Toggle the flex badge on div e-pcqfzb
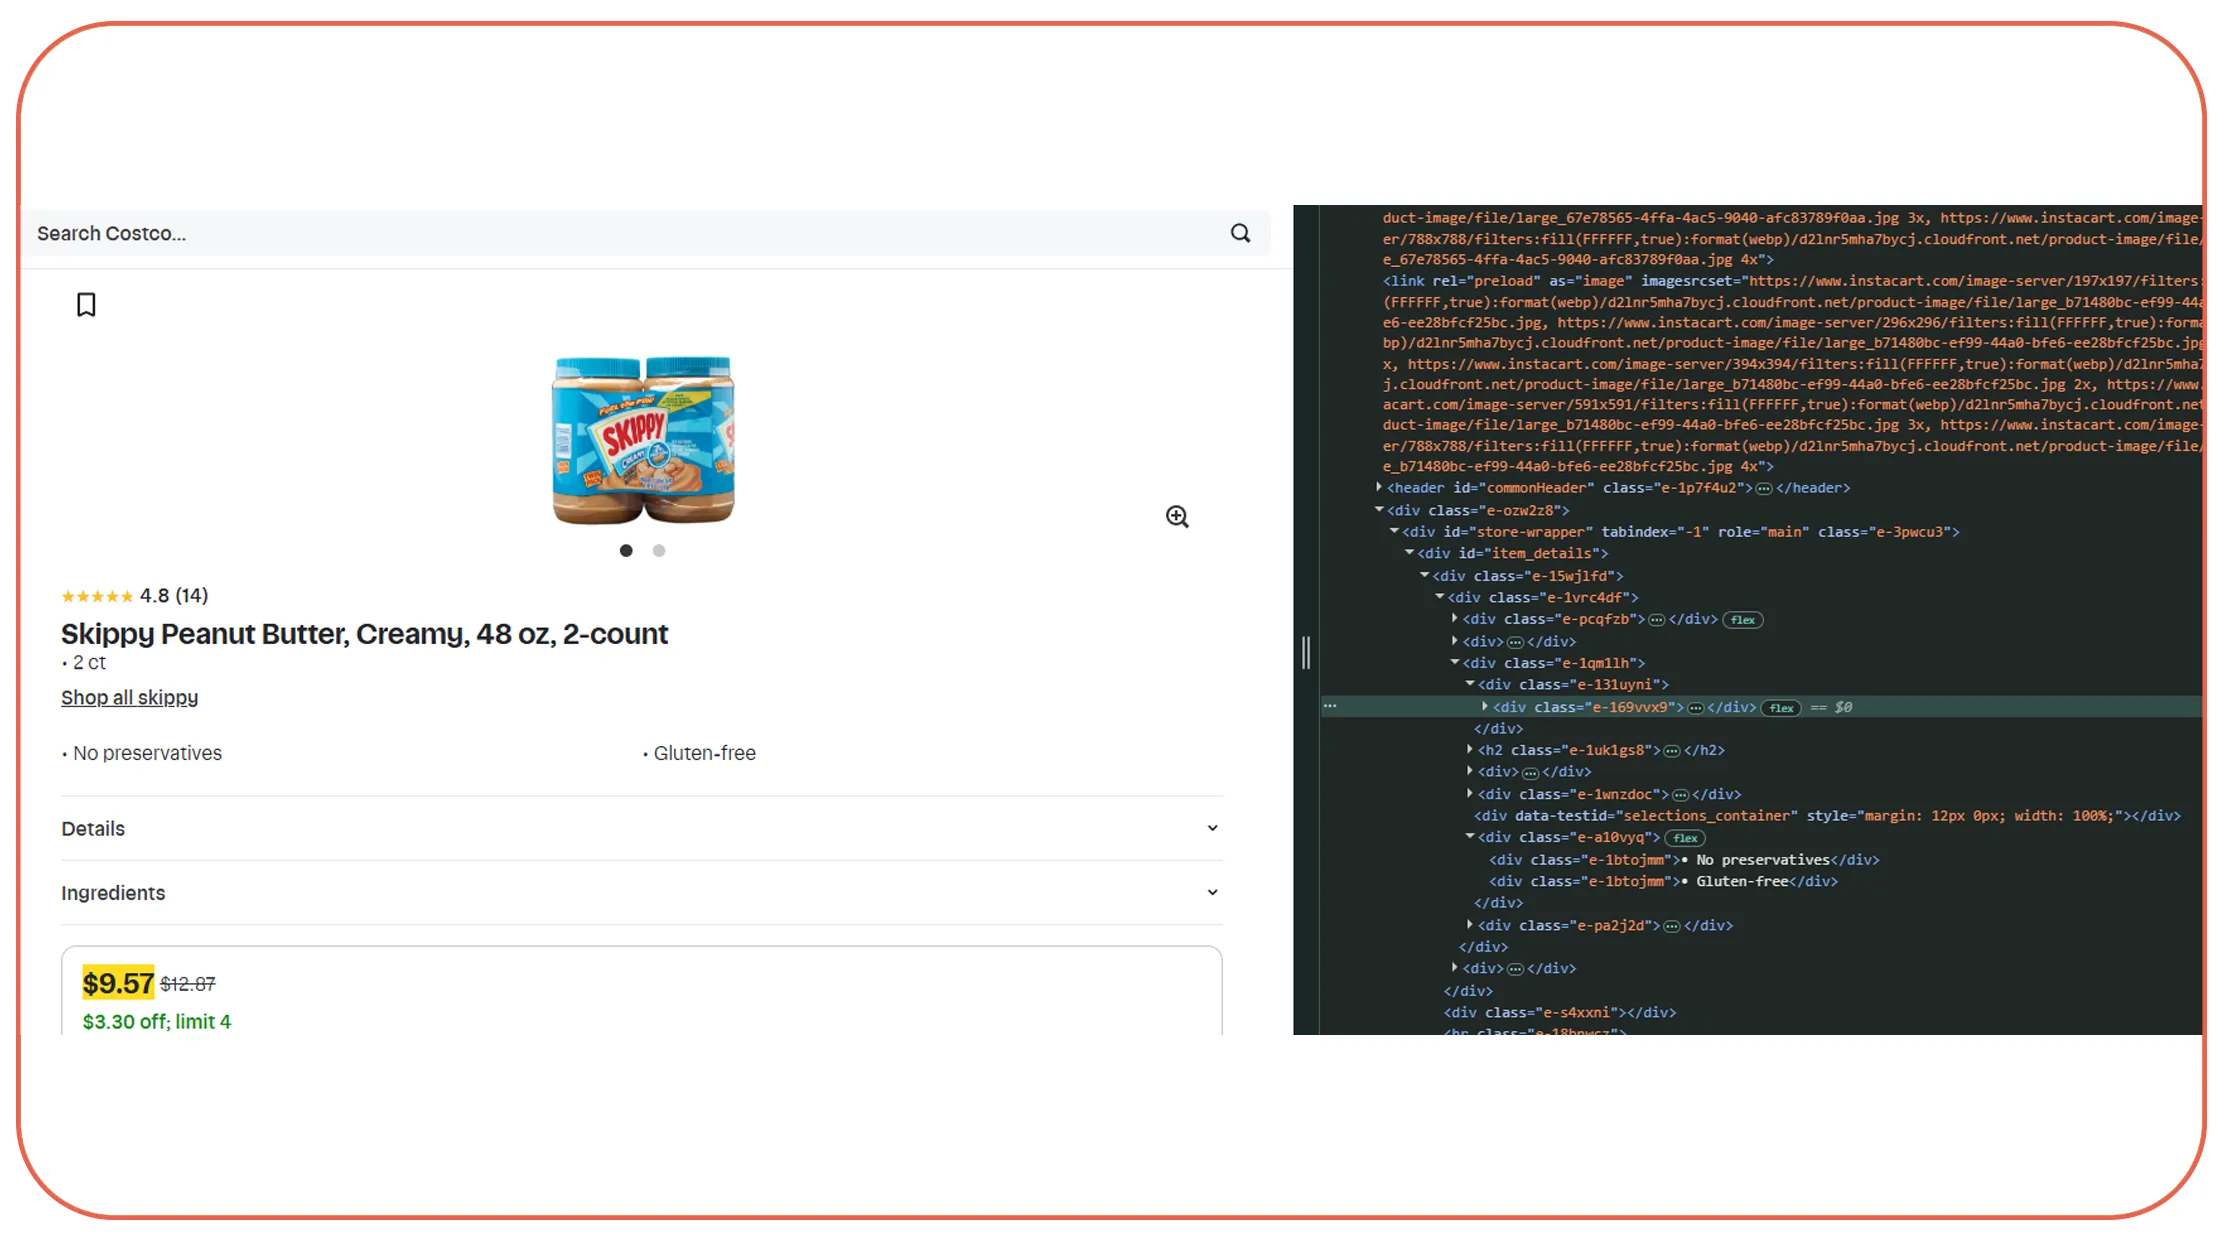The width and height of the screenshot is (2223, 1240). pos(1743,620)
